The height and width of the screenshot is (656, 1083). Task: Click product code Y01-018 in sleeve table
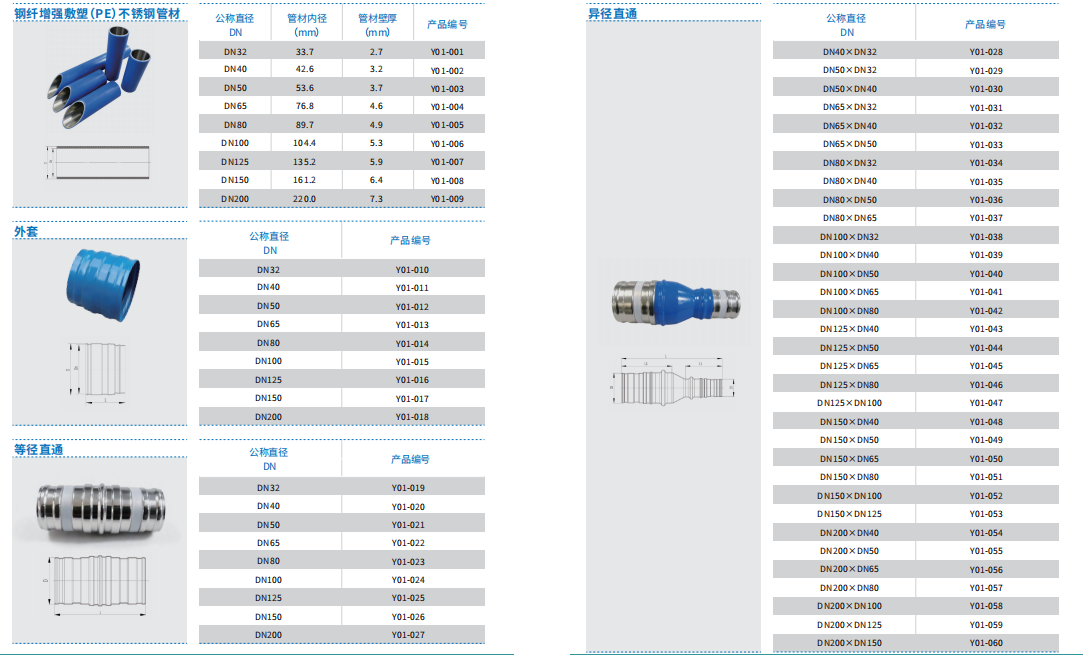click(411, 417)
